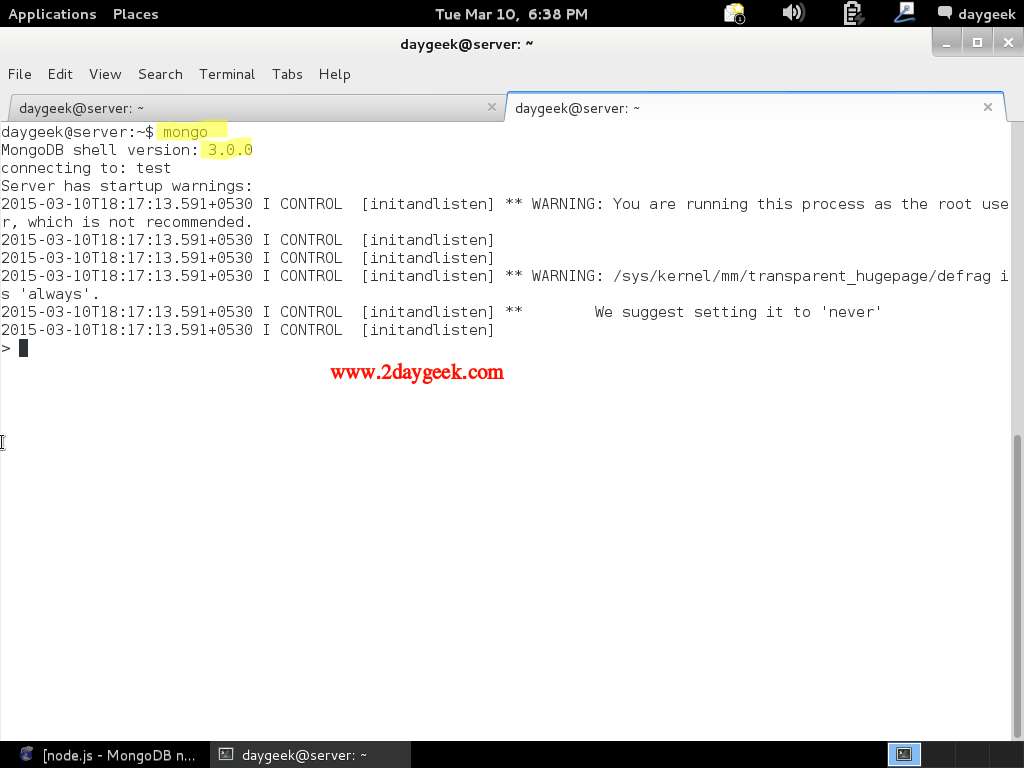Maximize the terminal window

click(977, 43)
